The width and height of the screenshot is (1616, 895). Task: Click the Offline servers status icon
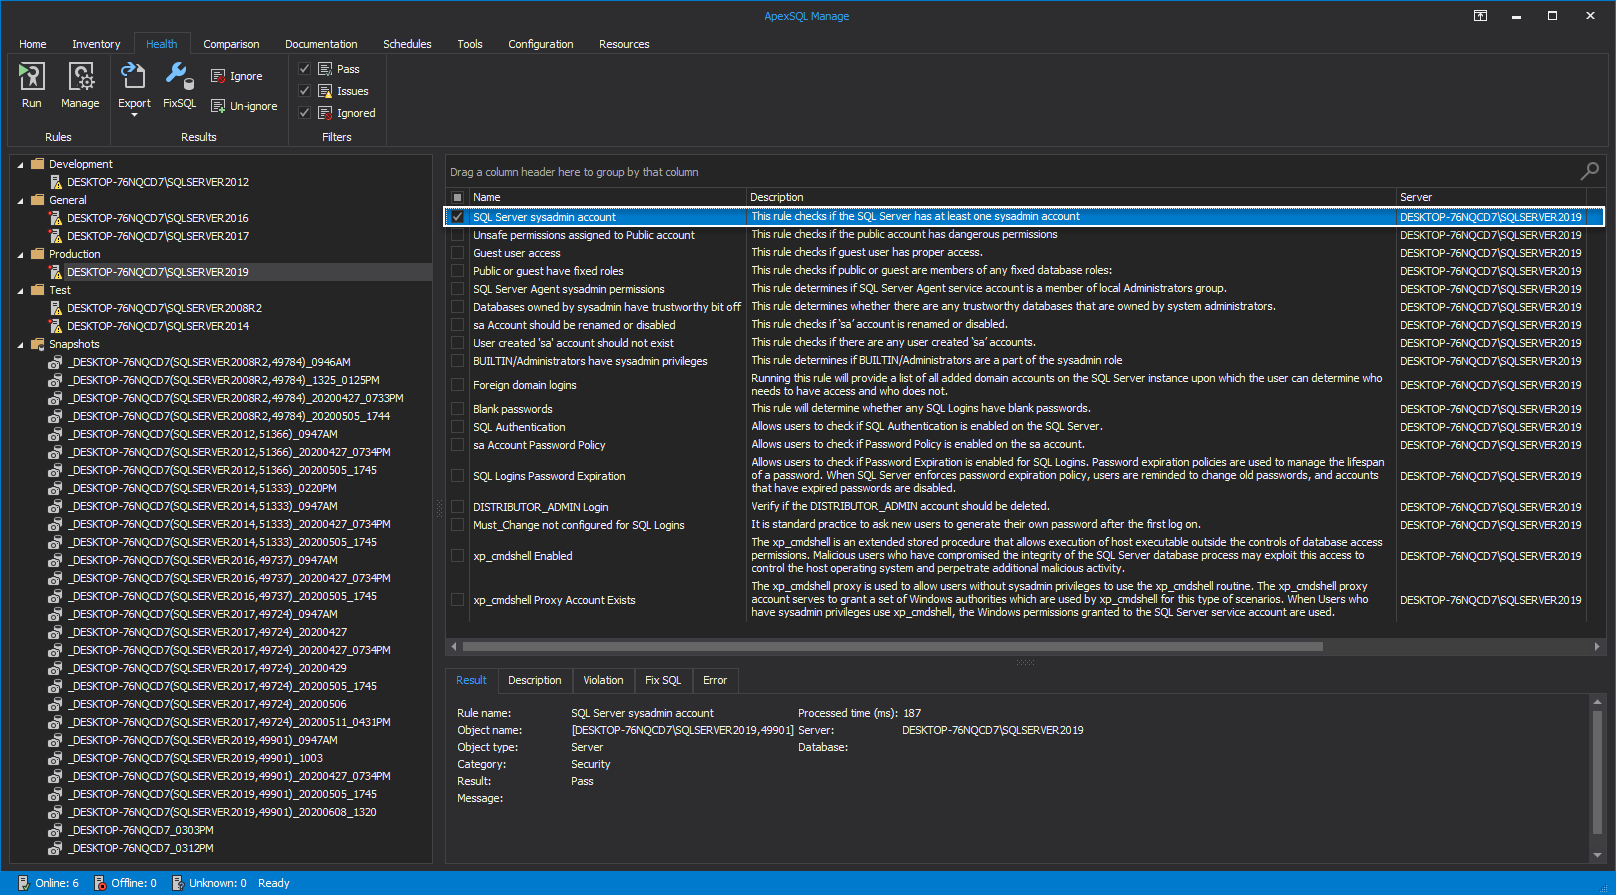click(x=99, y=883)
